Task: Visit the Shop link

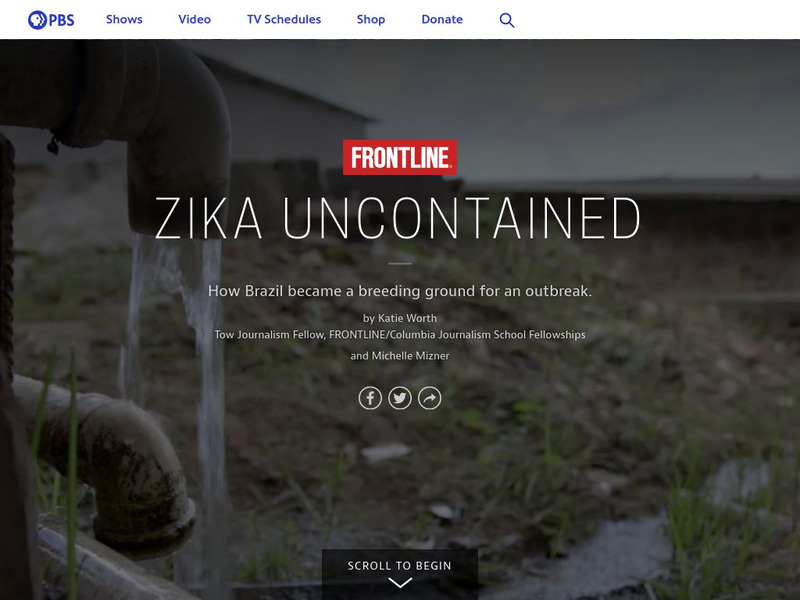Action: pyautogui.click(x=371, y=19)
